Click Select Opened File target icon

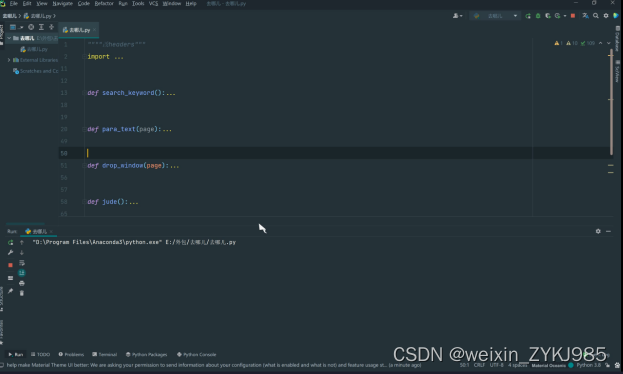(x=31, y=27)
